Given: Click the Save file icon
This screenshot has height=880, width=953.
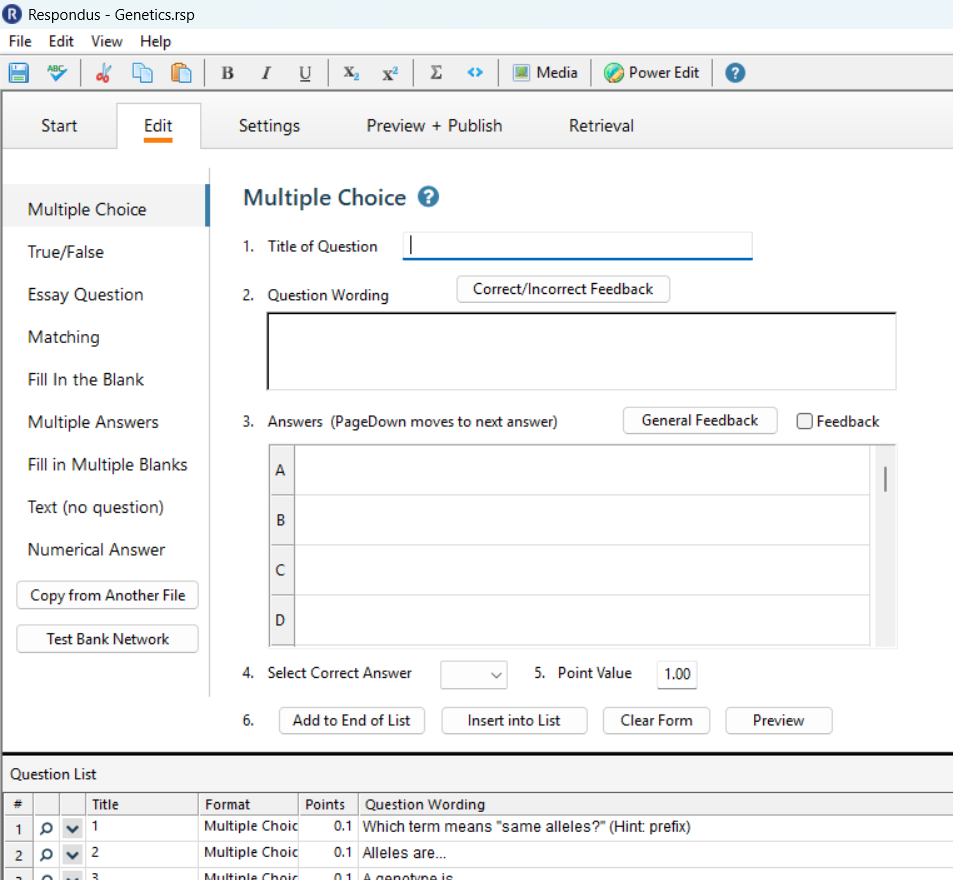Looking at the screenshot, I should (18, 72).
